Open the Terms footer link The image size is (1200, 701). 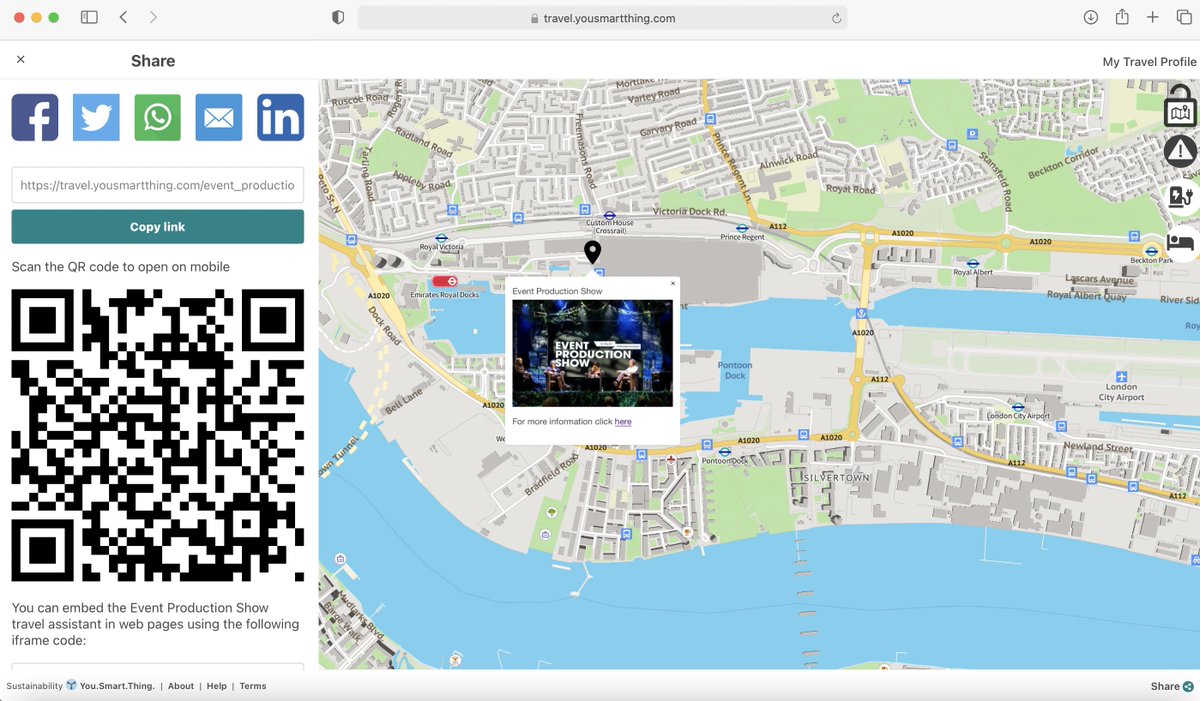click(253, 686)
